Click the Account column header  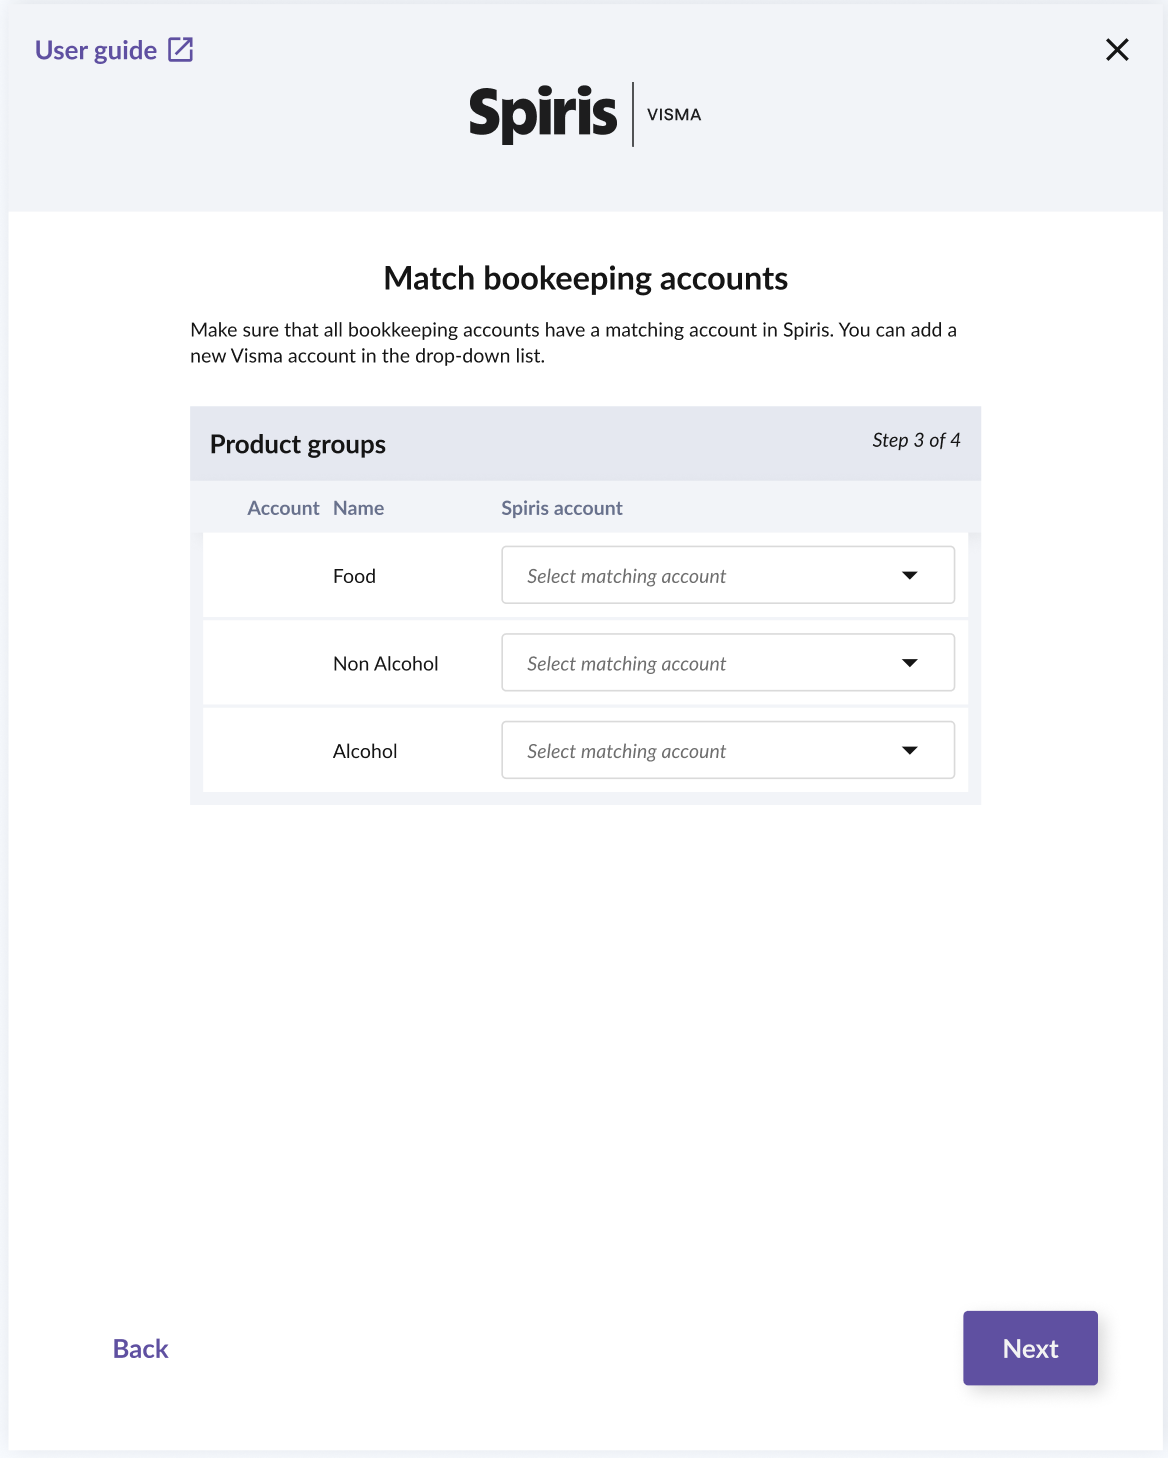click(283, 508)
